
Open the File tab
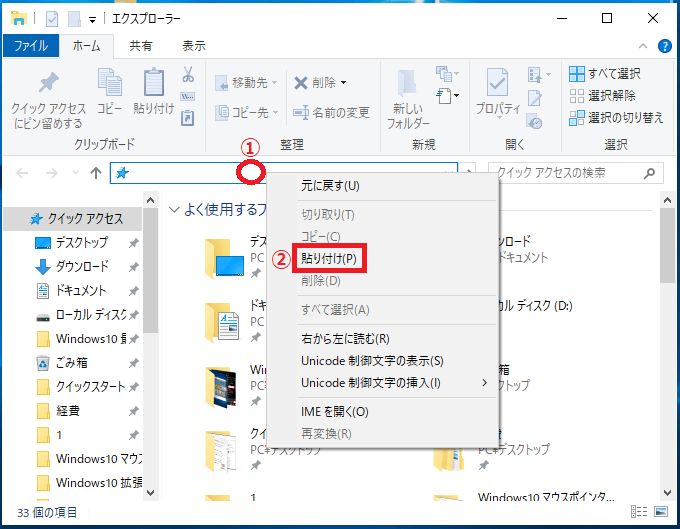[x=30, y=46]
